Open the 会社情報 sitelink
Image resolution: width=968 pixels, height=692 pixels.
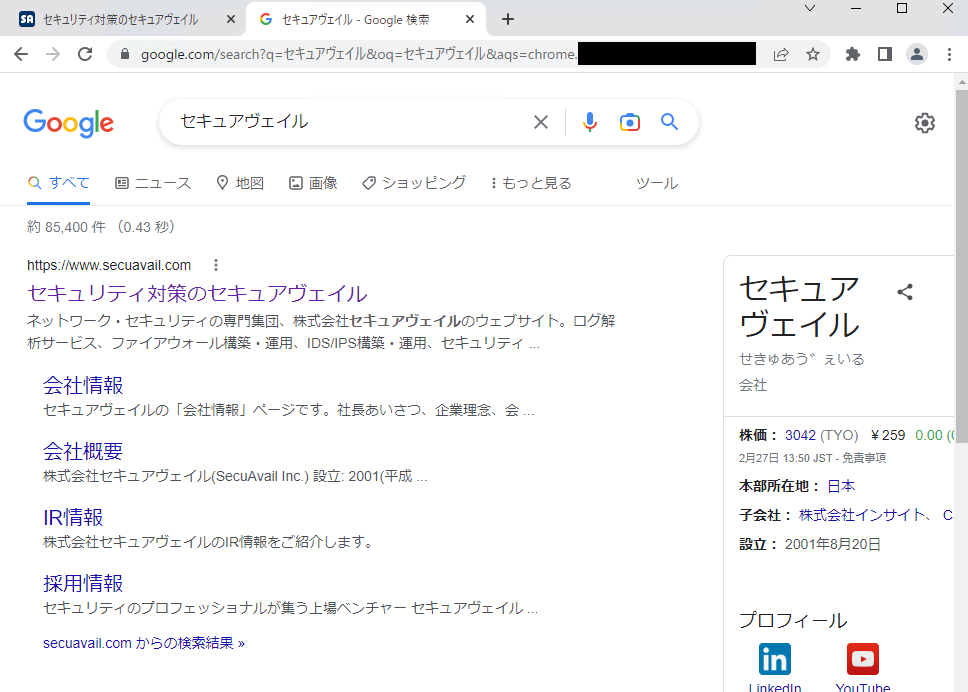[x=83, y=385]
